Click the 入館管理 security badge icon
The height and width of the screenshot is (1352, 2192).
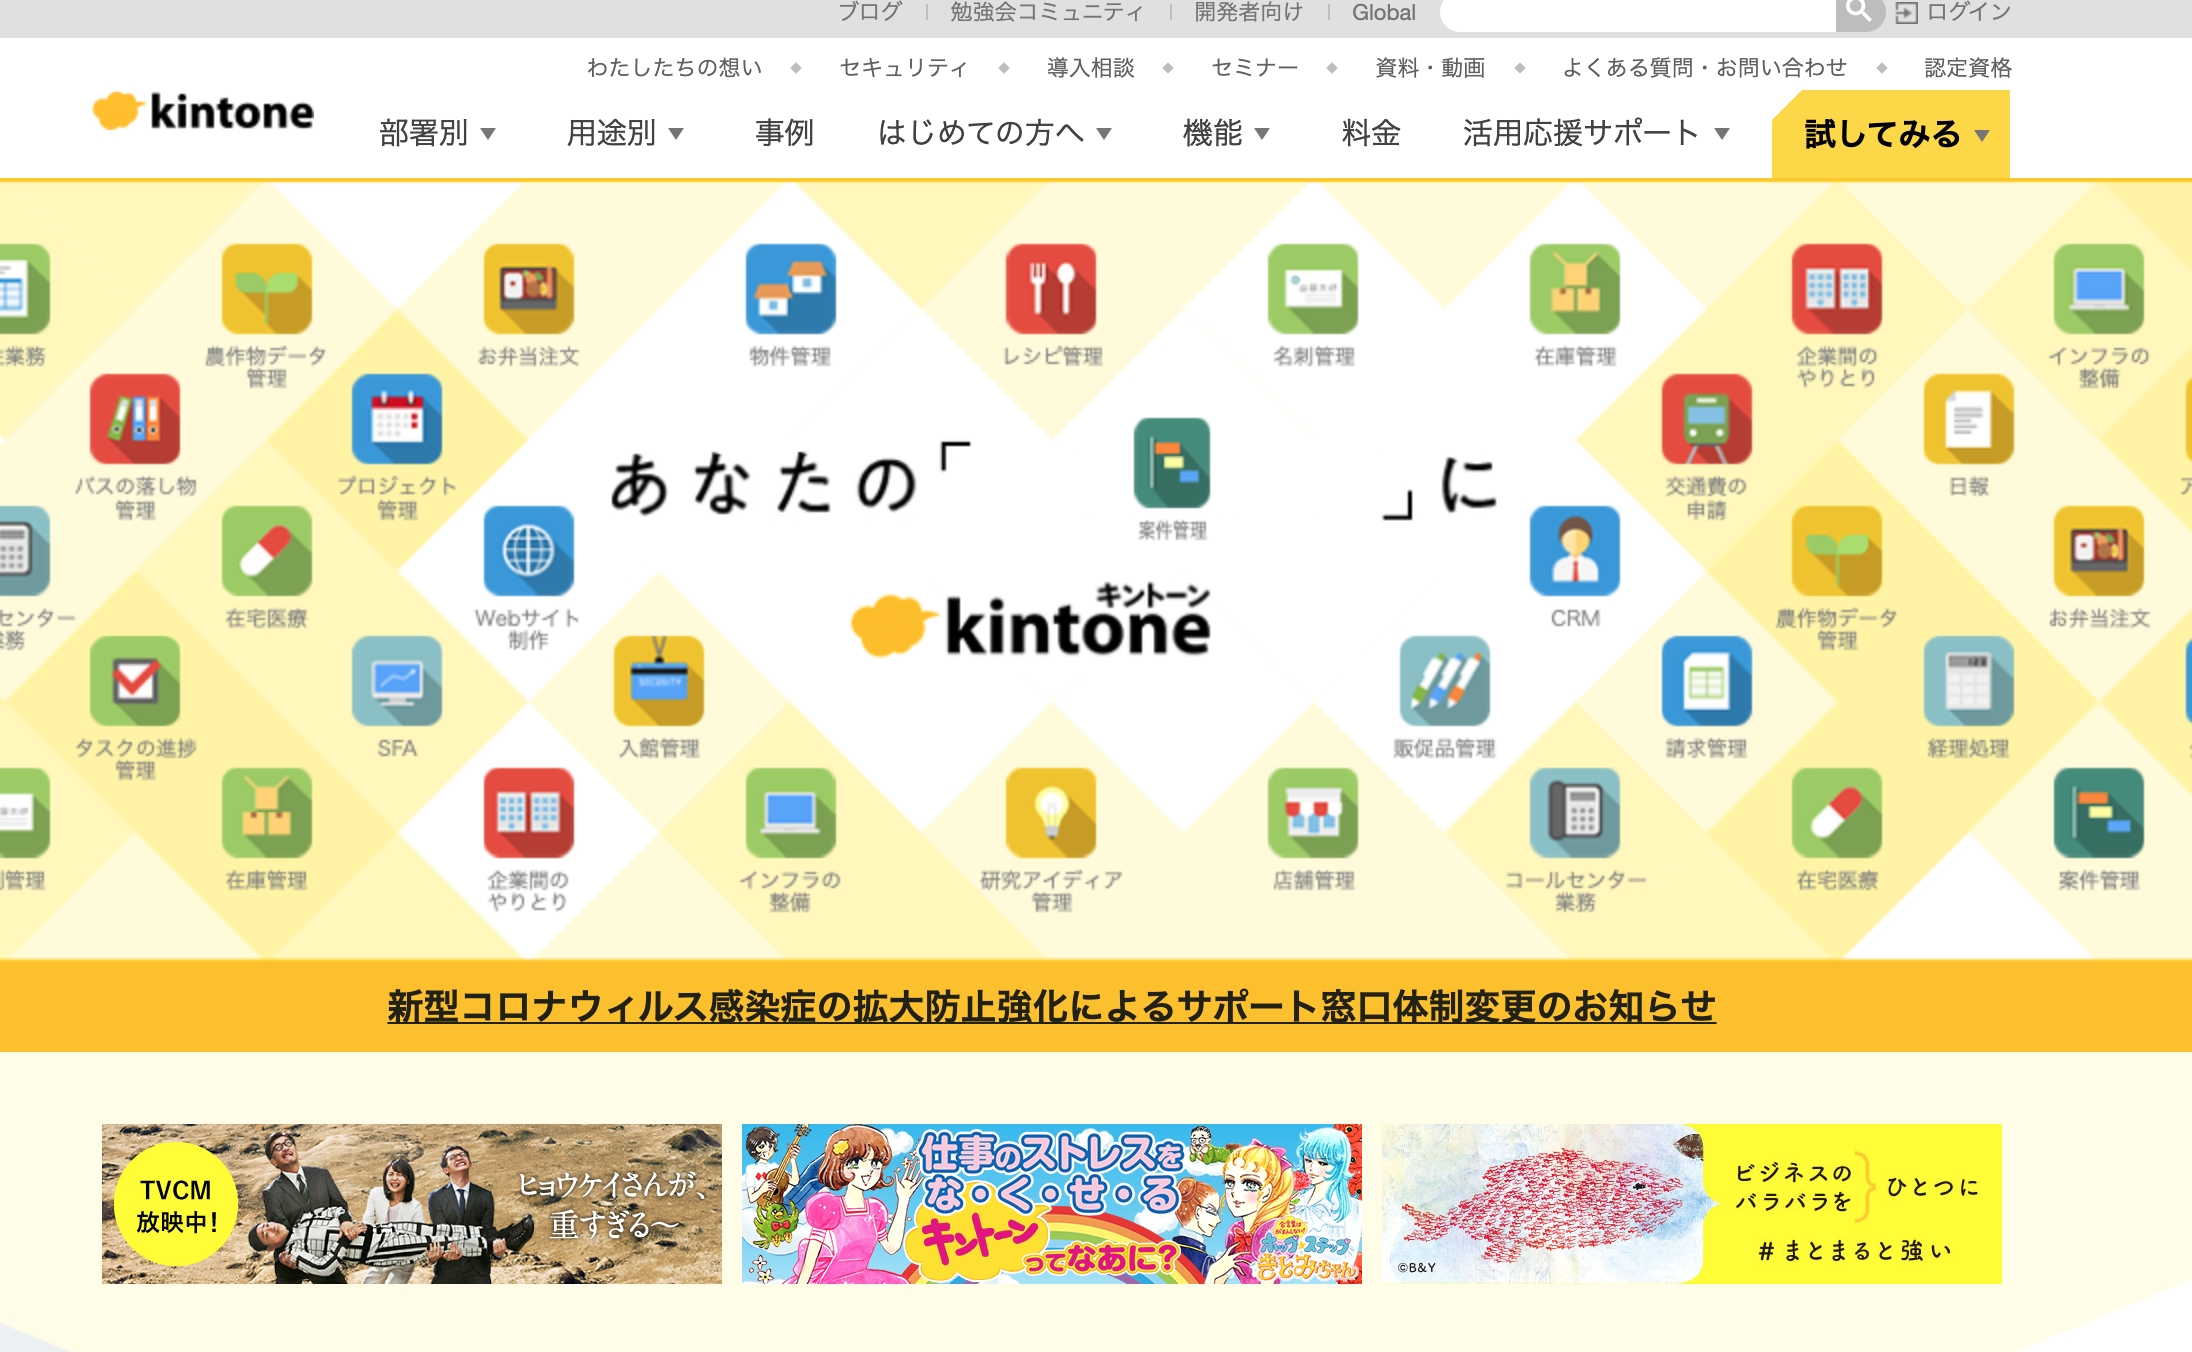659,681
